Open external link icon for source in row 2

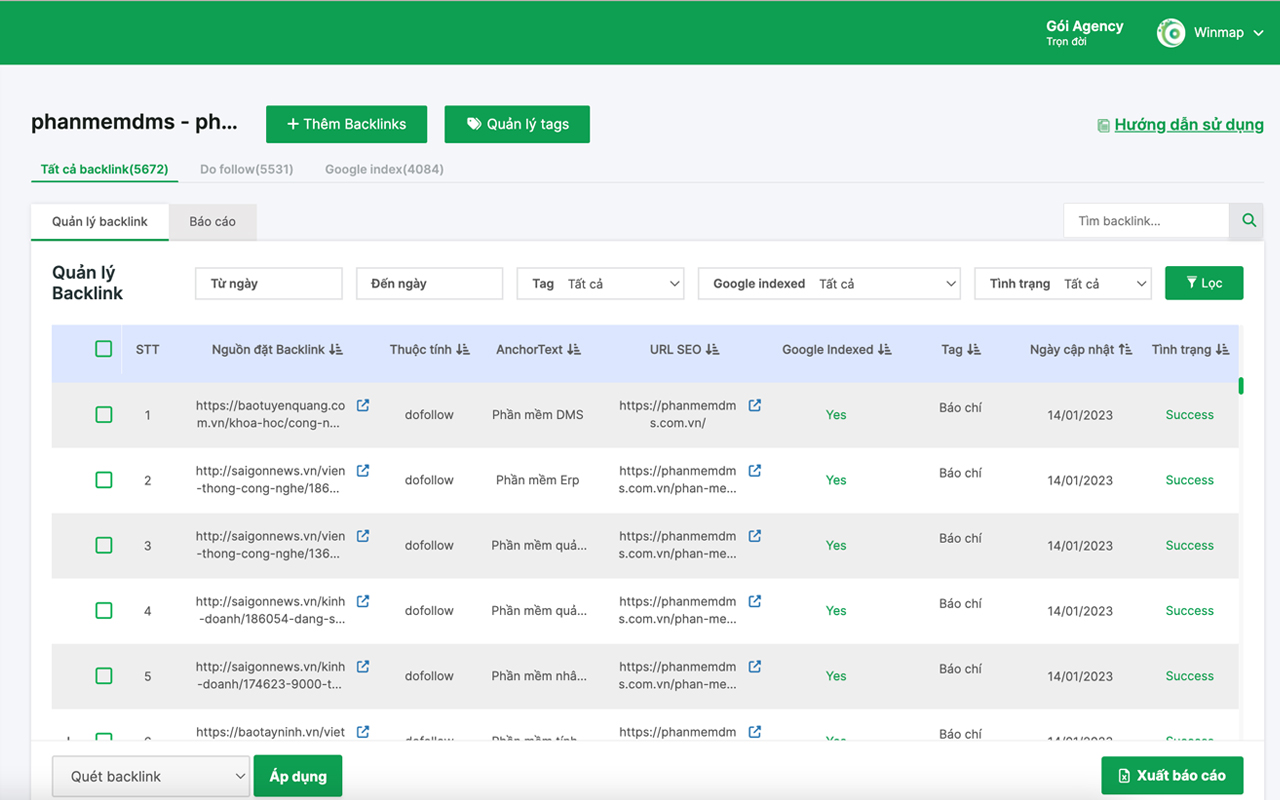[363, 470]
